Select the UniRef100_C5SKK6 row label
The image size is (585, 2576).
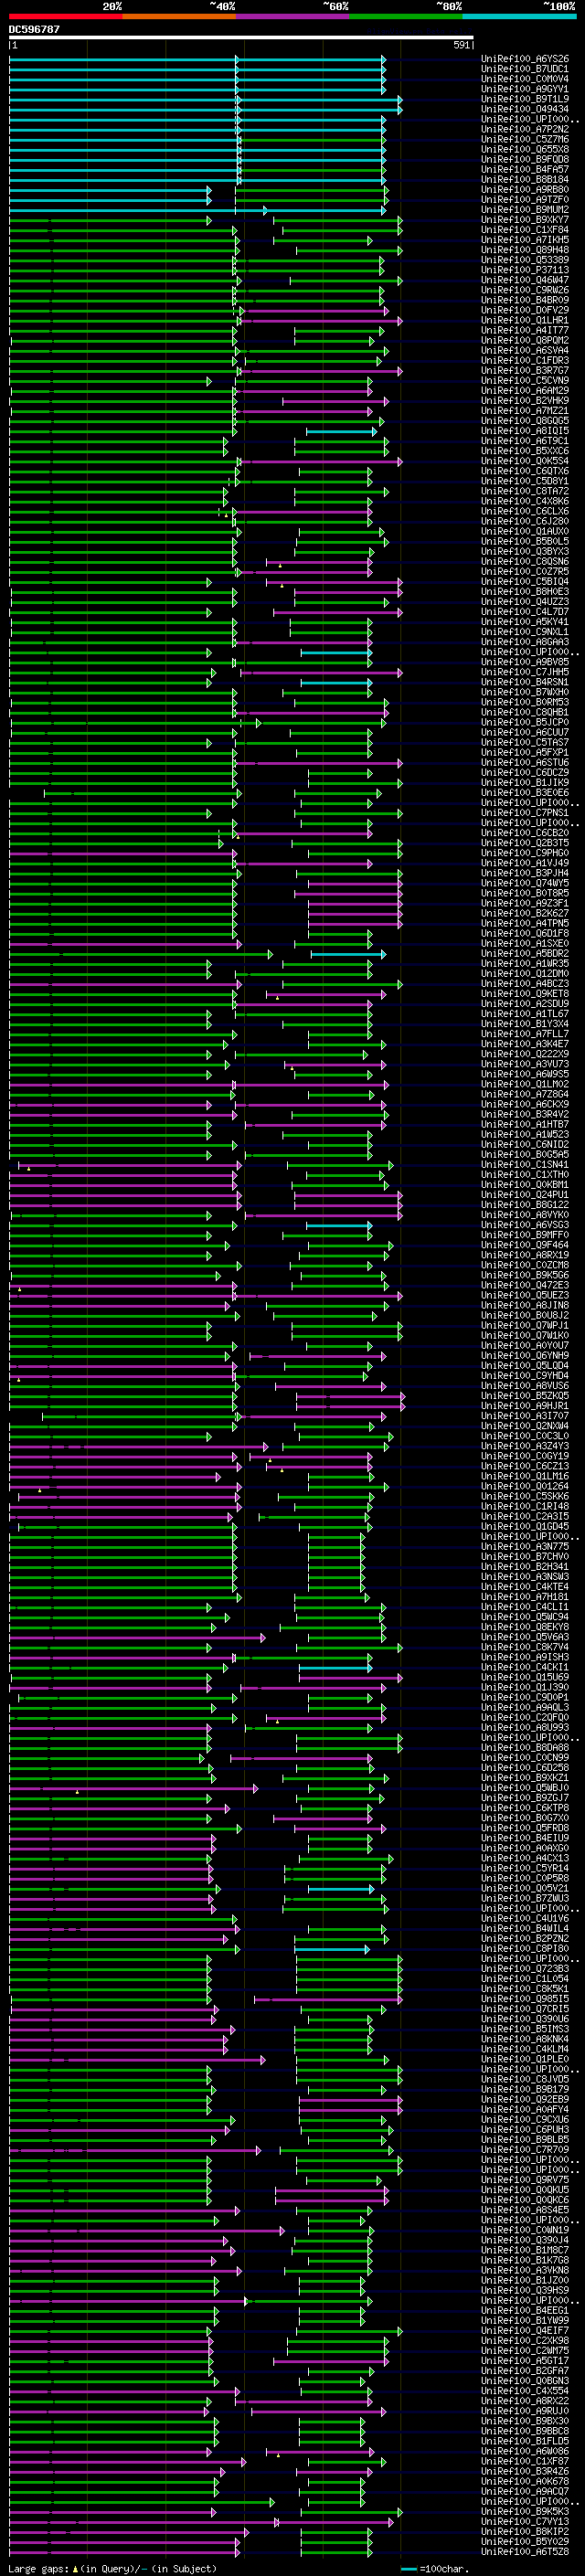tap(525, 1496)
